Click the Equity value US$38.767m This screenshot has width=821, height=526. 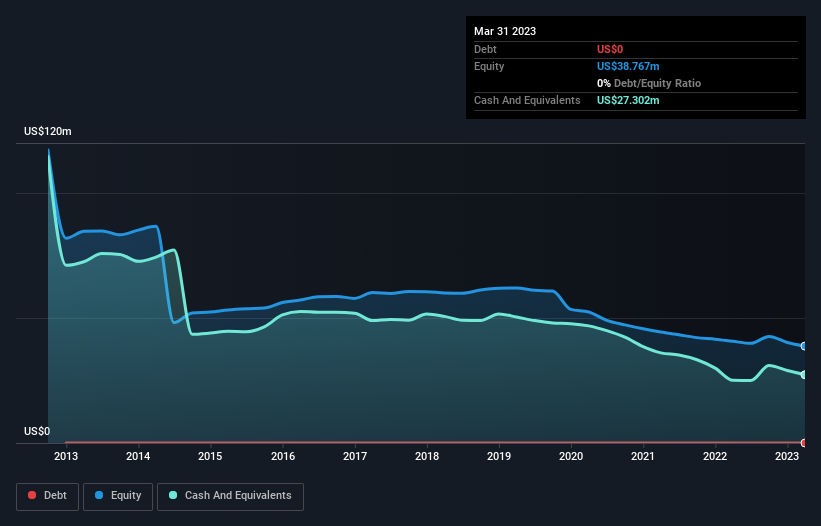click(628, 66)
